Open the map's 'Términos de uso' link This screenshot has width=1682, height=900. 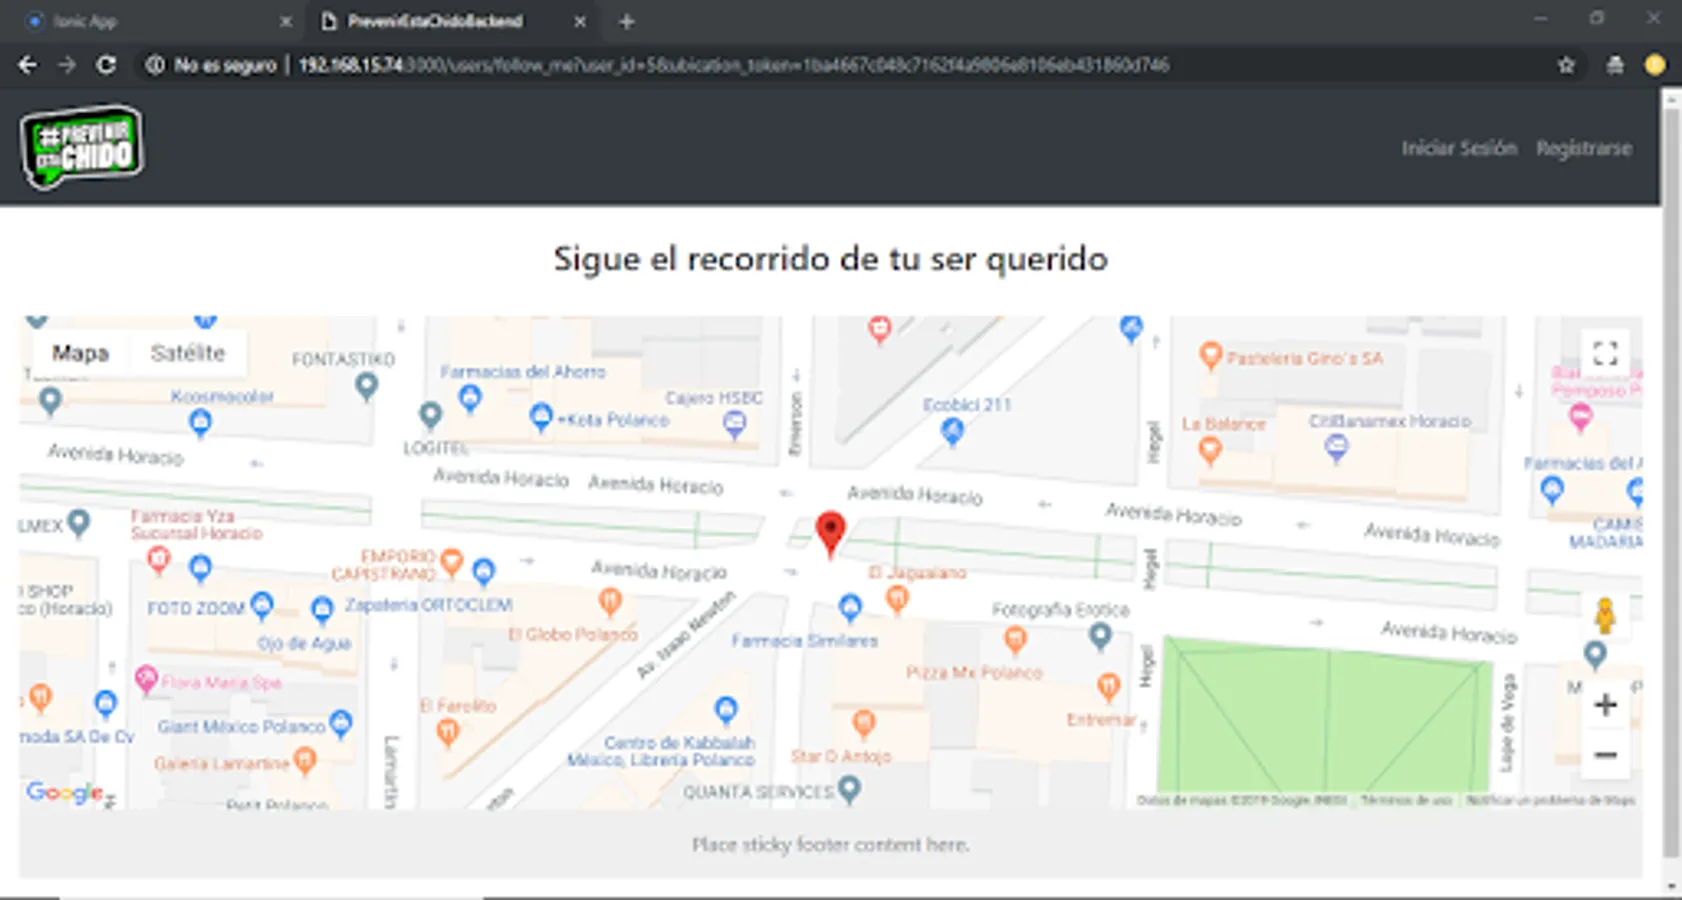[1406, 800]
